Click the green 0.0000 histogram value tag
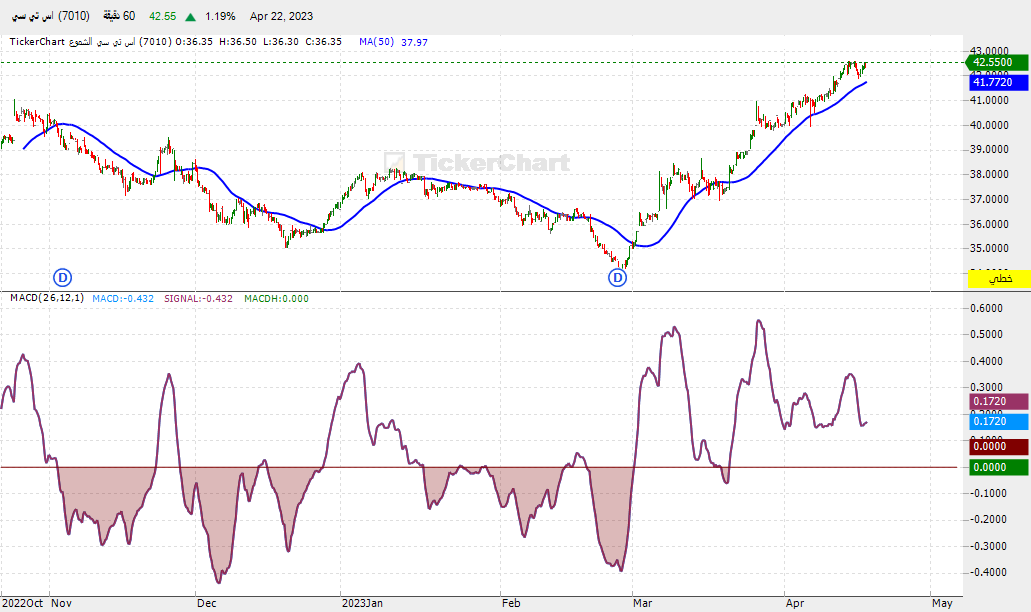Viewport: 1031px width, 612px height. tap(999, 467)
